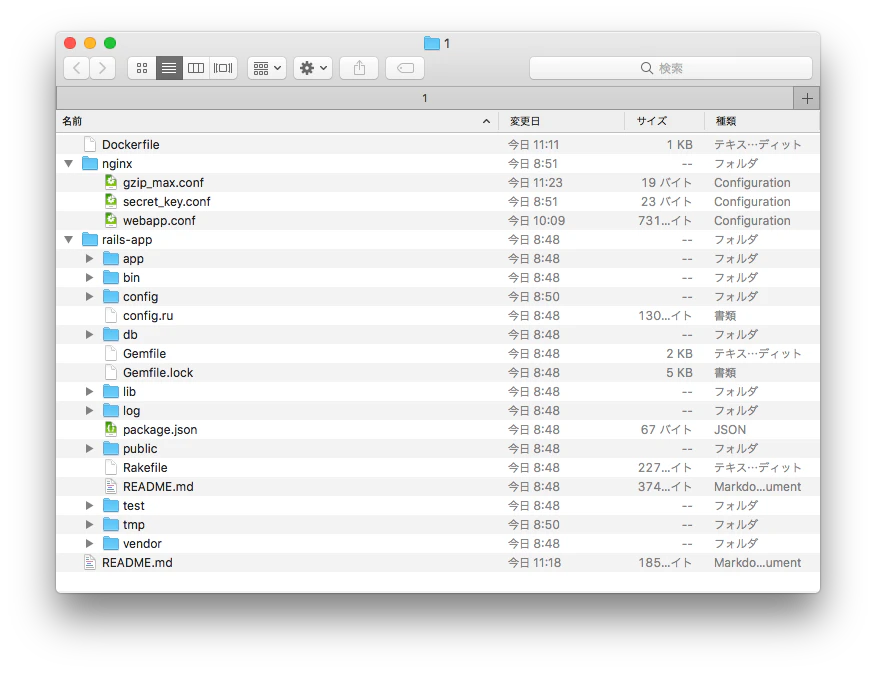Sort by the 名前 column header
Image resolution: width=876 pixels, height=673 pixels.
(x=277, y=121)
